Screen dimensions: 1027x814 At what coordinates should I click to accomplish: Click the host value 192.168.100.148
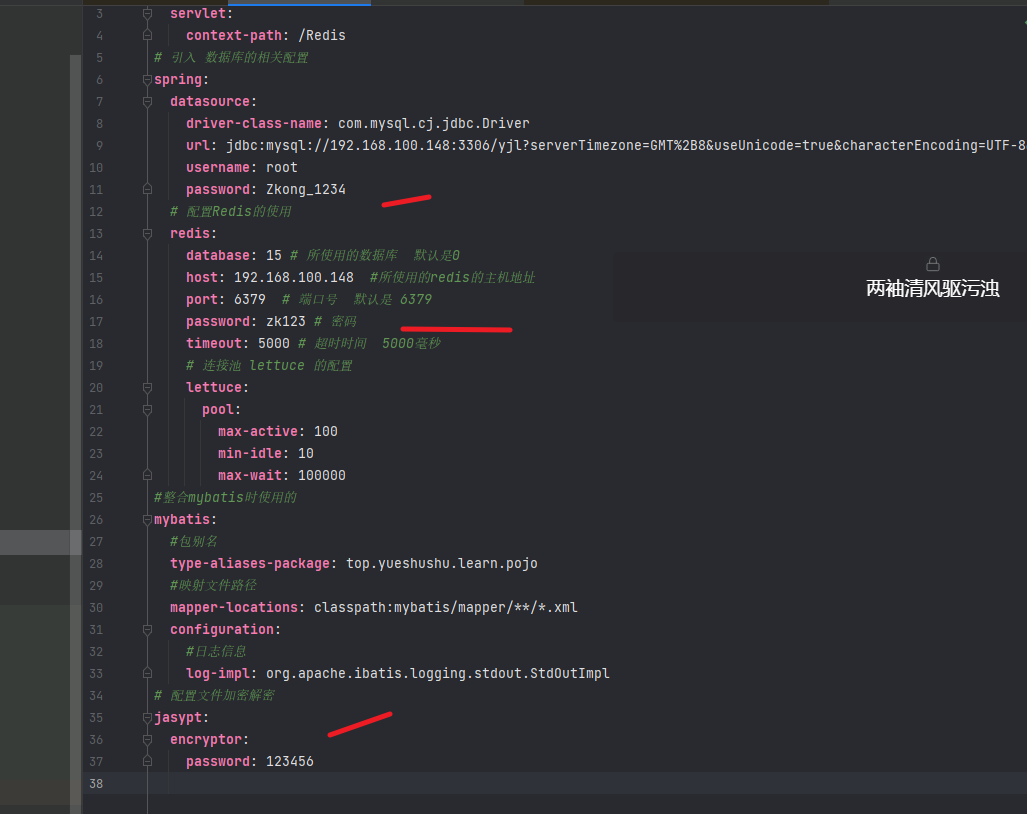293,278
